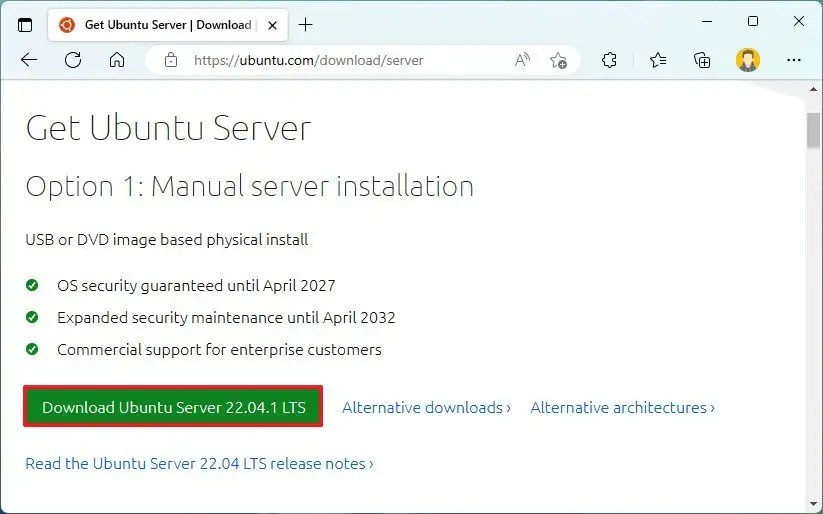Go back to the previous page

click(x=29, y=60)
